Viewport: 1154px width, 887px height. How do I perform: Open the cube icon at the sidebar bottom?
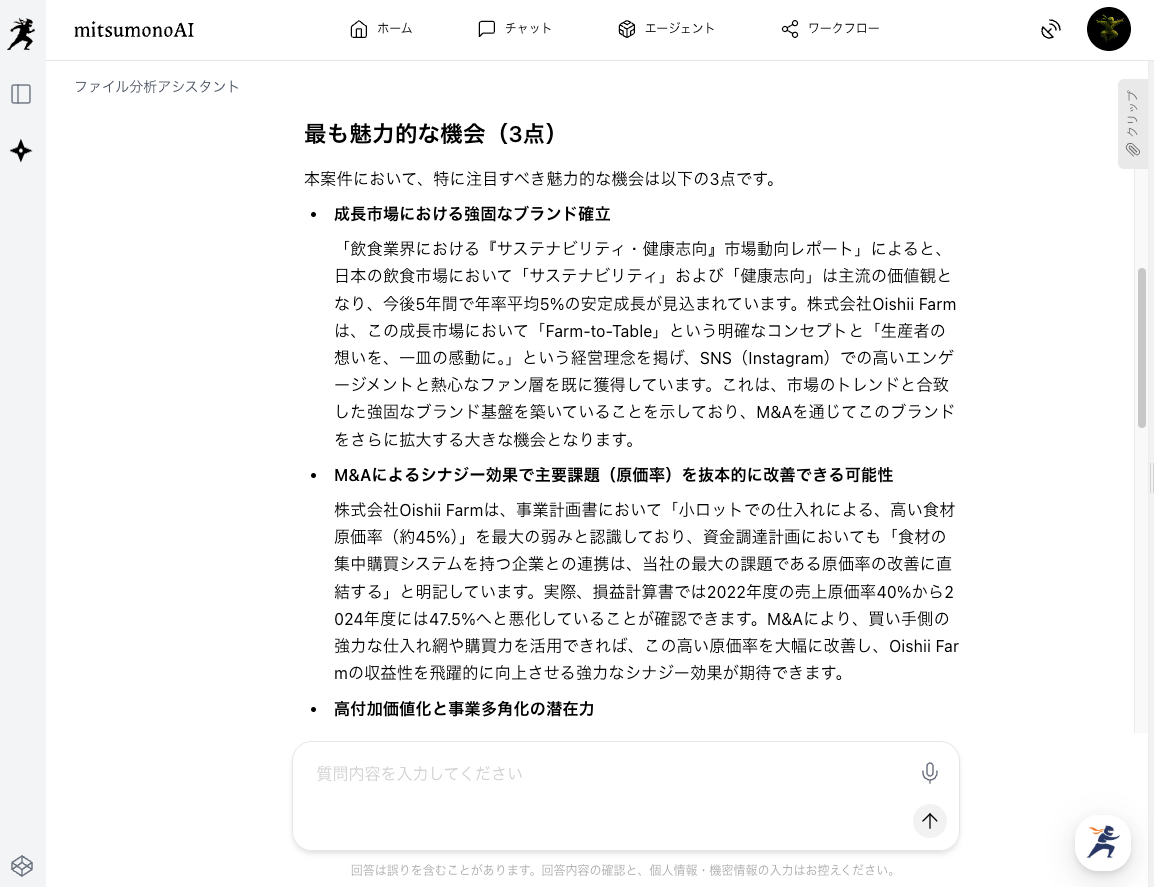22,866
